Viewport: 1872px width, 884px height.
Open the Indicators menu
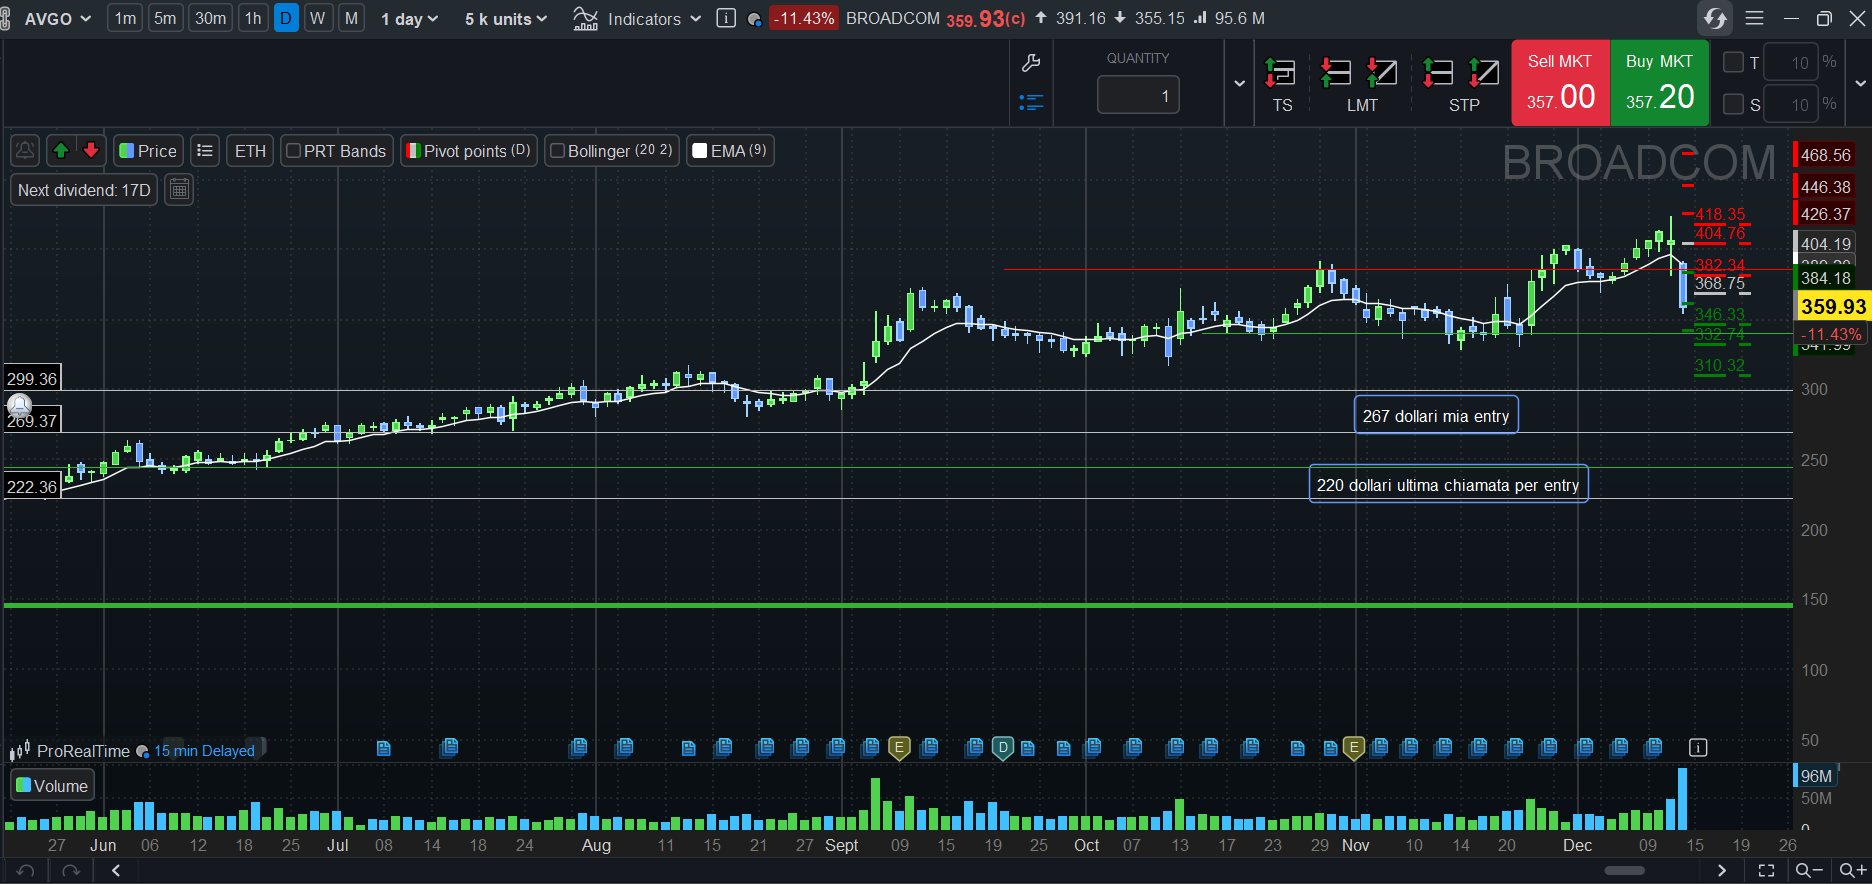click(x=638, y=19)
